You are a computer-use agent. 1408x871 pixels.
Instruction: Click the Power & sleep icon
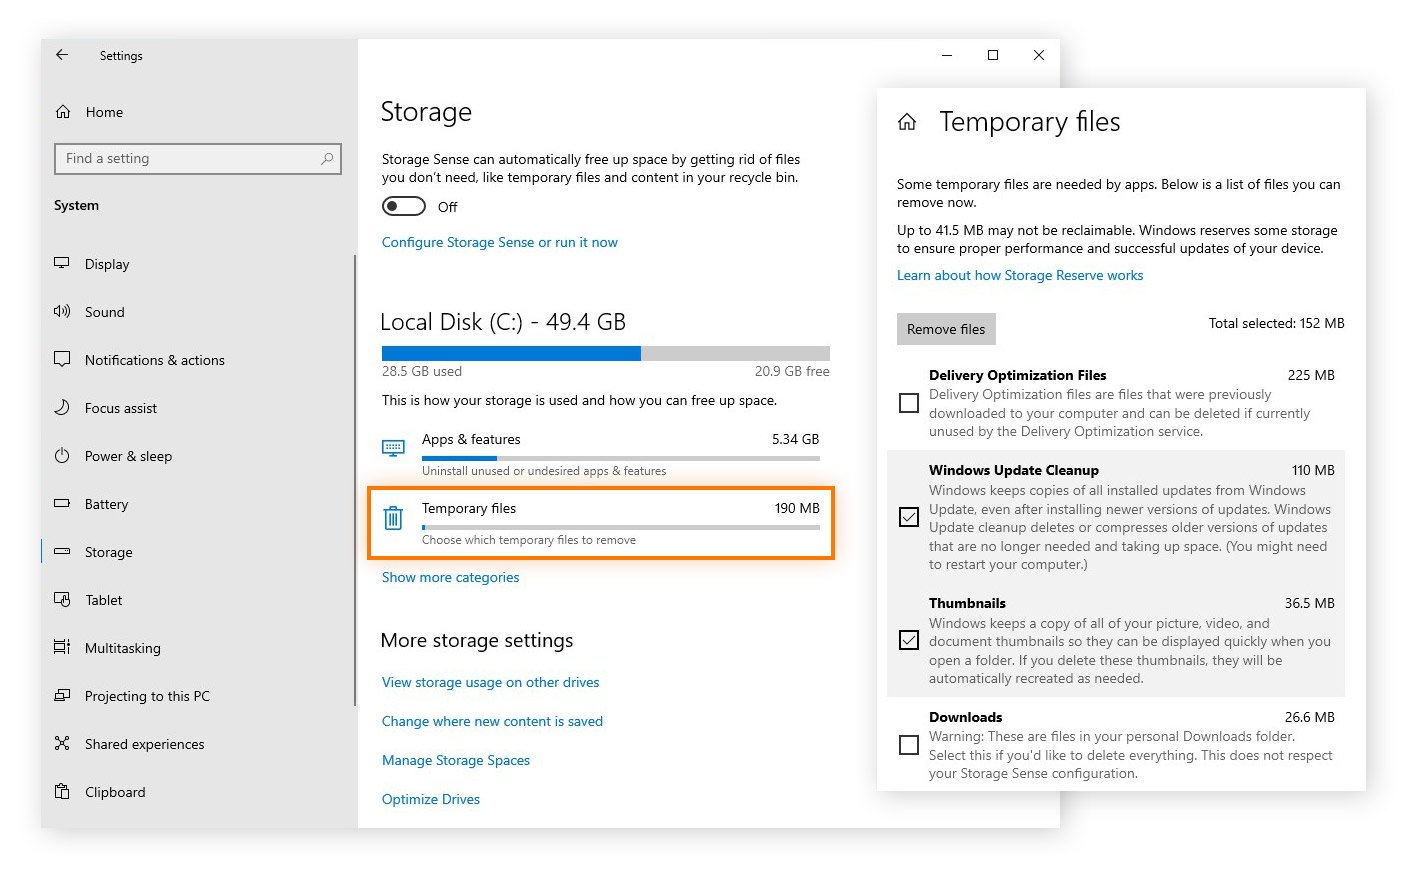tap(62, 456)
